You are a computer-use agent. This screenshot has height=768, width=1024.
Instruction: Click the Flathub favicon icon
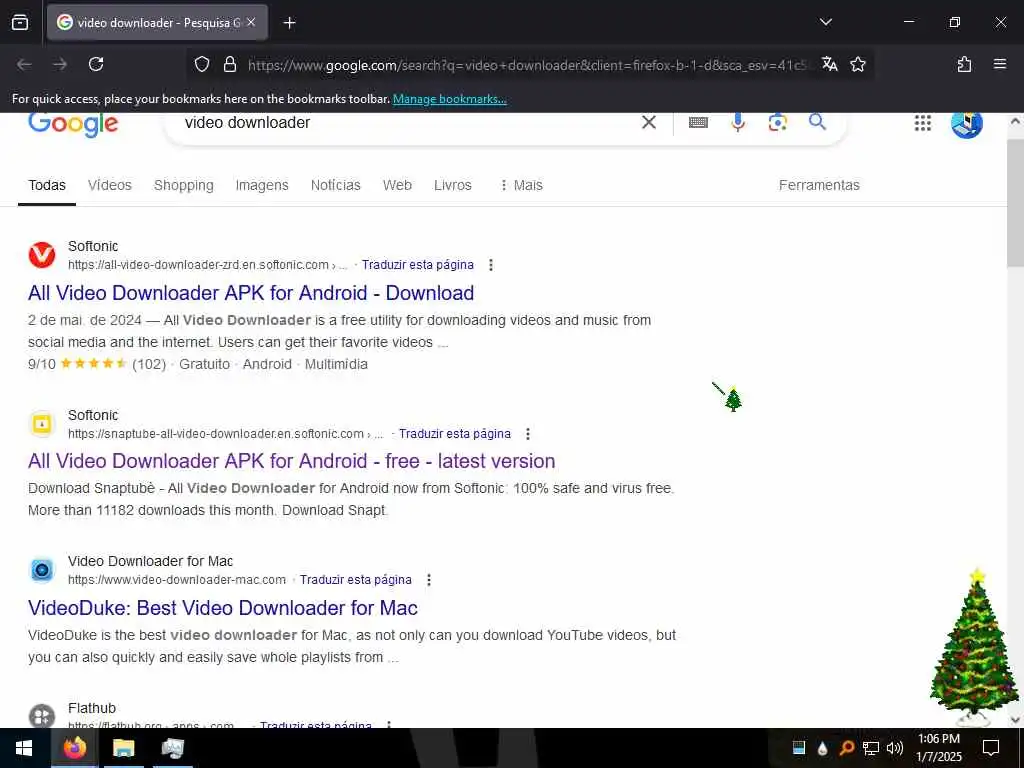click(x=42, y=716)
